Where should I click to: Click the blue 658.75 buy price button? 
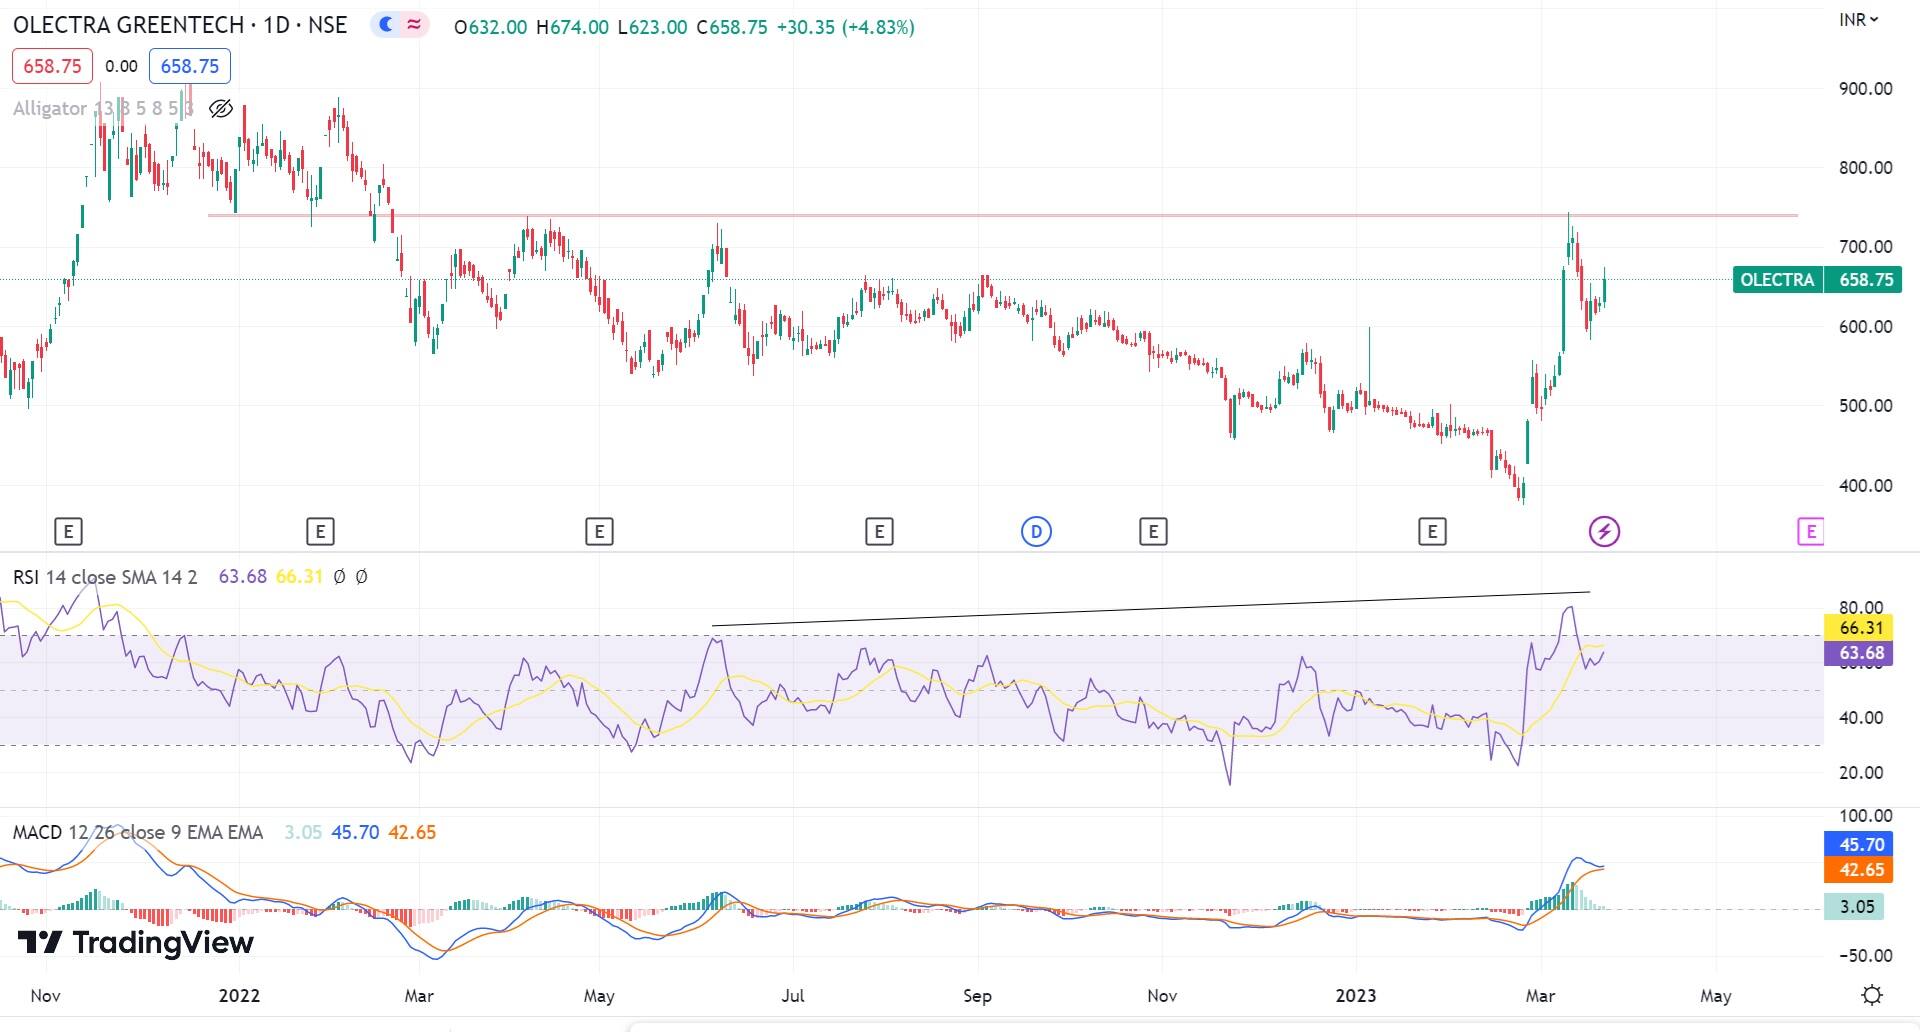(x=190, y=66)
